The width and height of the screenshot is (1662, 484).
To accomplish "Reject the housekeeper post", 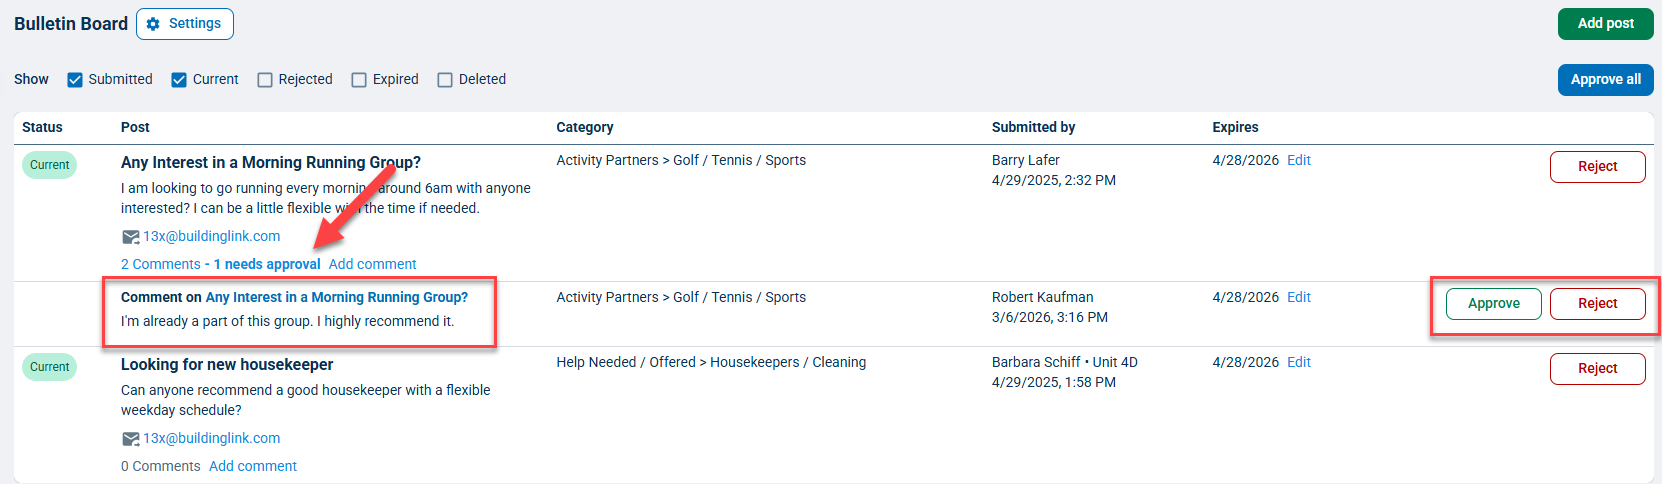I will coord(1597,369).
